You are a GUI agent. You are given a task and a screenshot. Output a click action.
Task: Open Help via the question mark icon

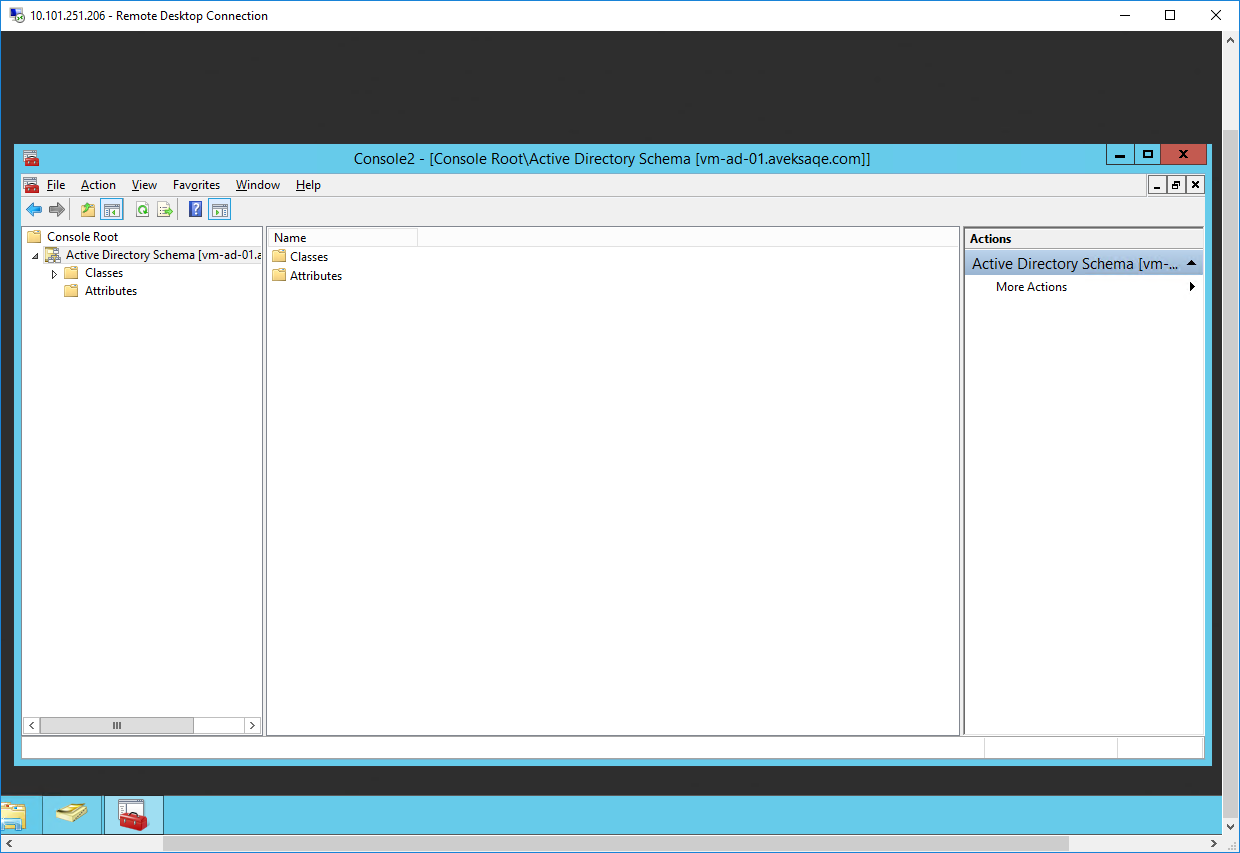[x=196, y=209]
